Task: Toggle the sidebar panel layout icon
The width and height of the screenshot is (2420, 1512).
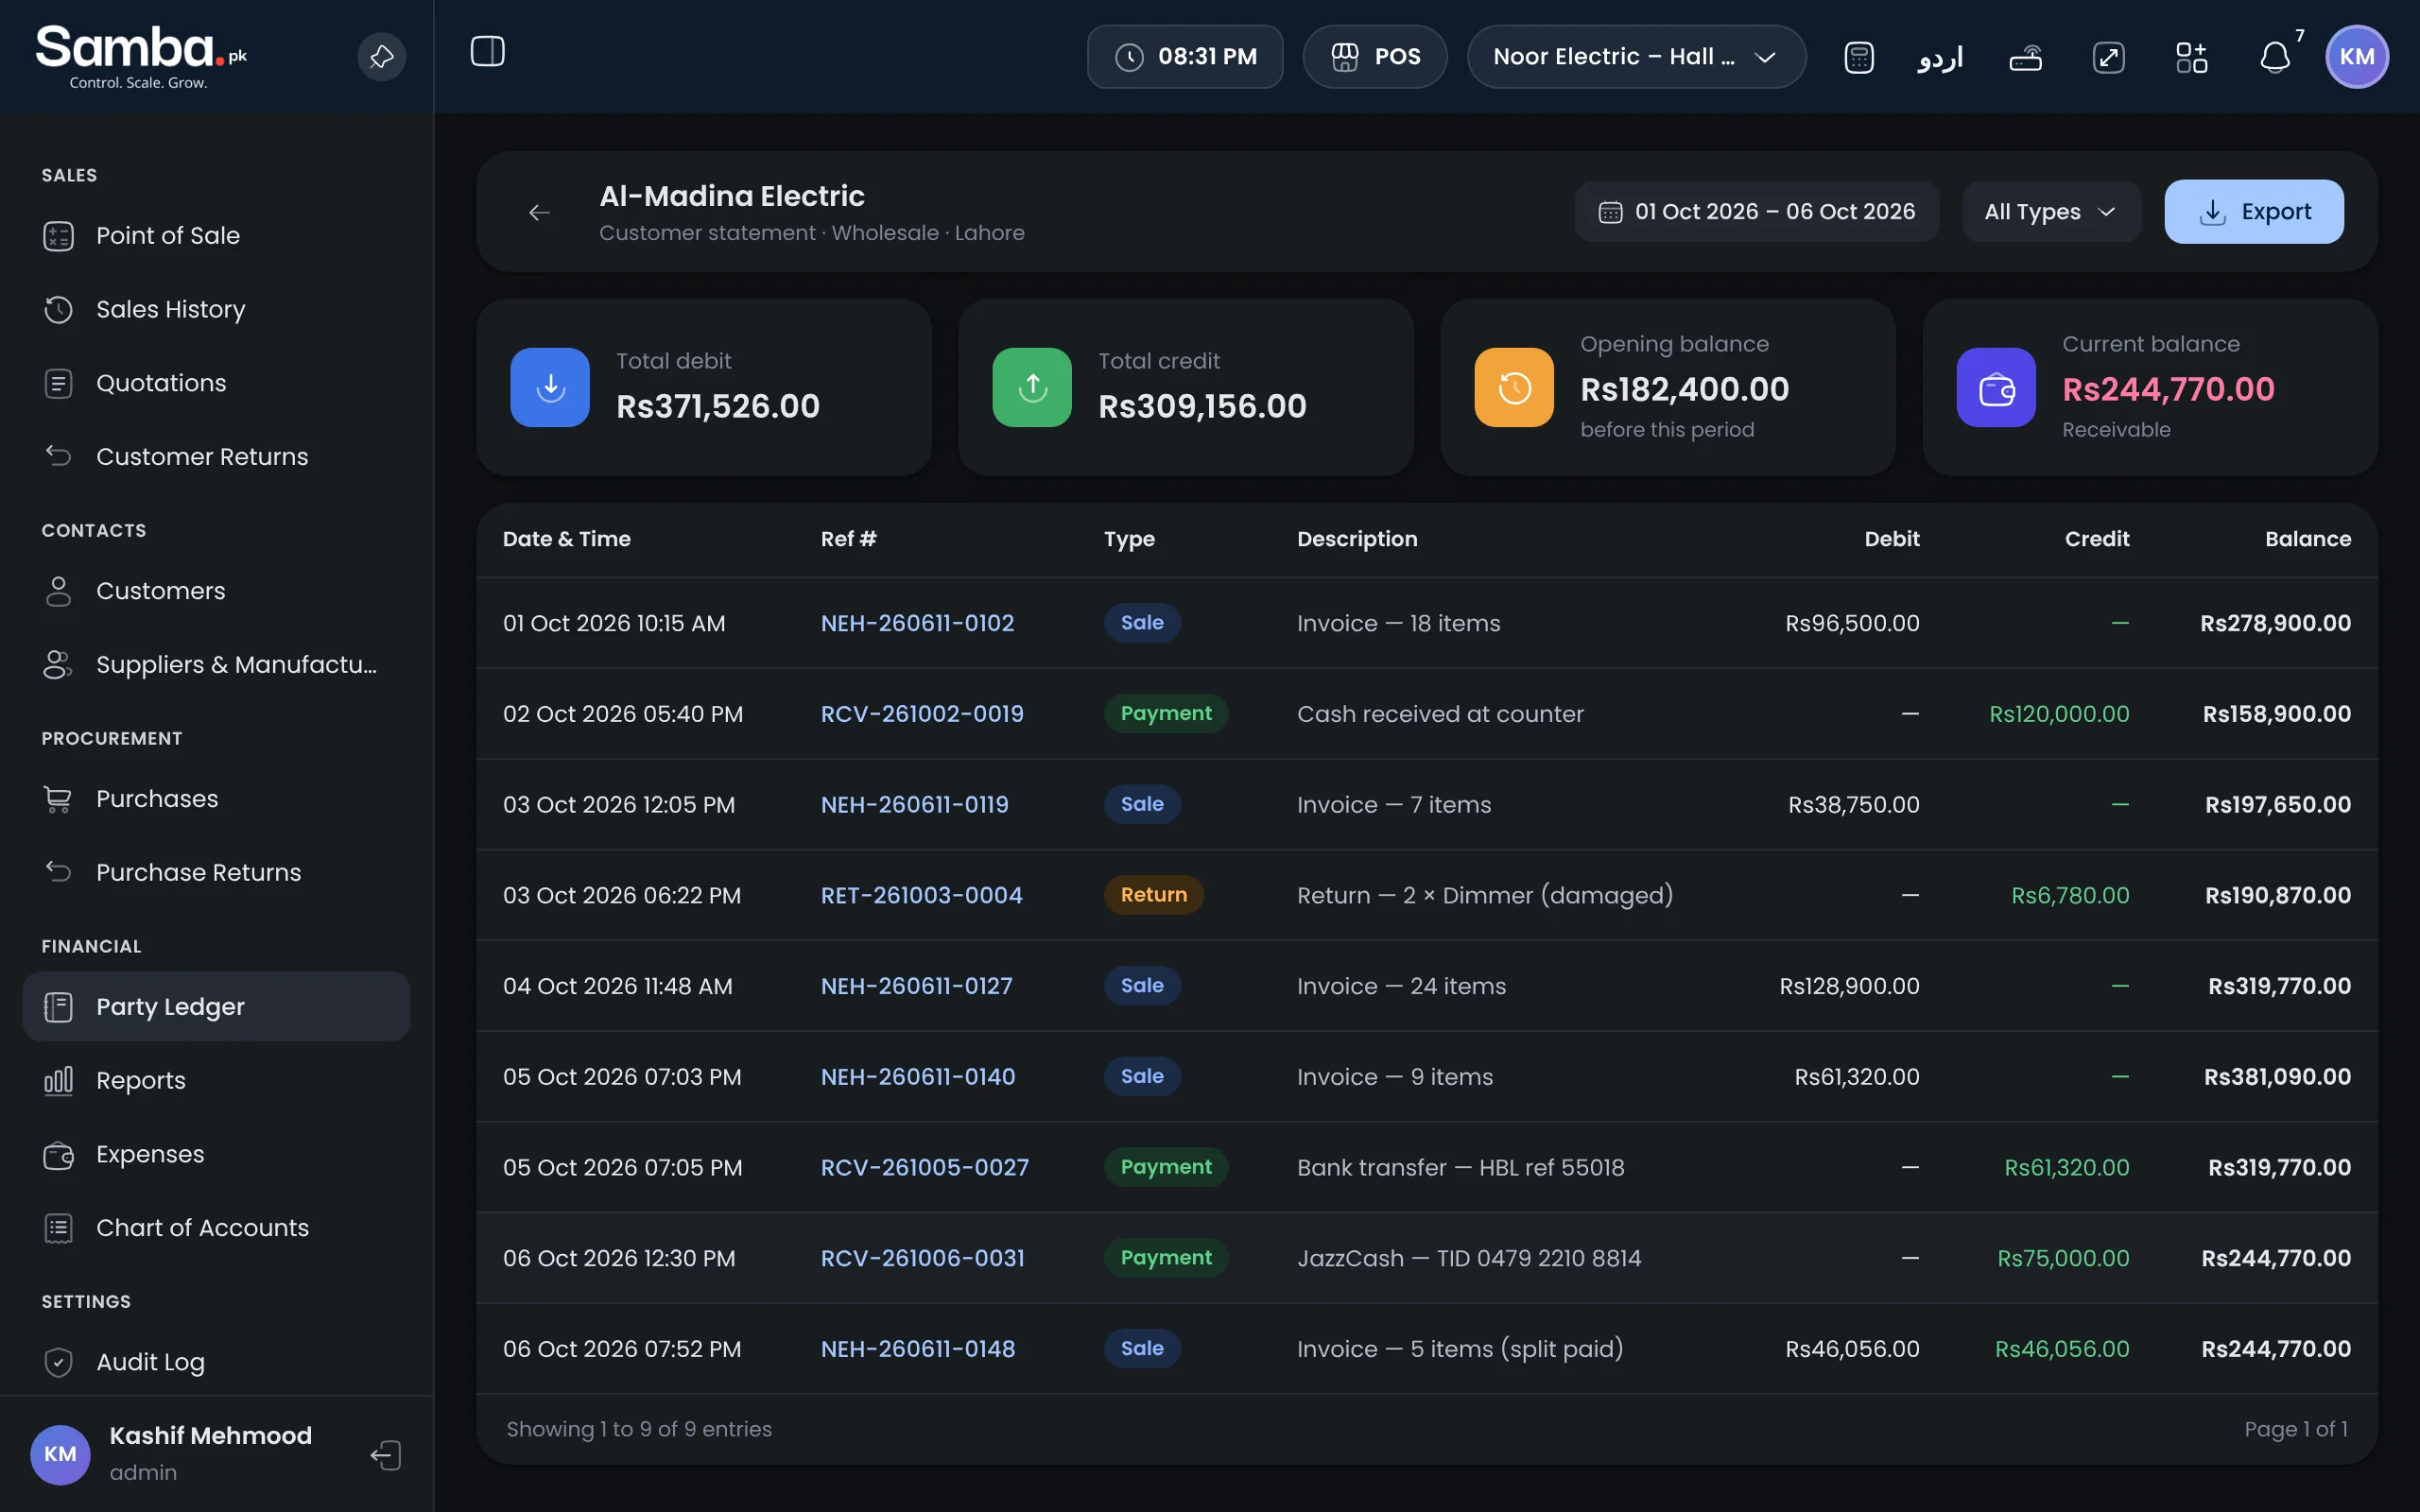Action: pyautogui.click(x=488, y=52)
